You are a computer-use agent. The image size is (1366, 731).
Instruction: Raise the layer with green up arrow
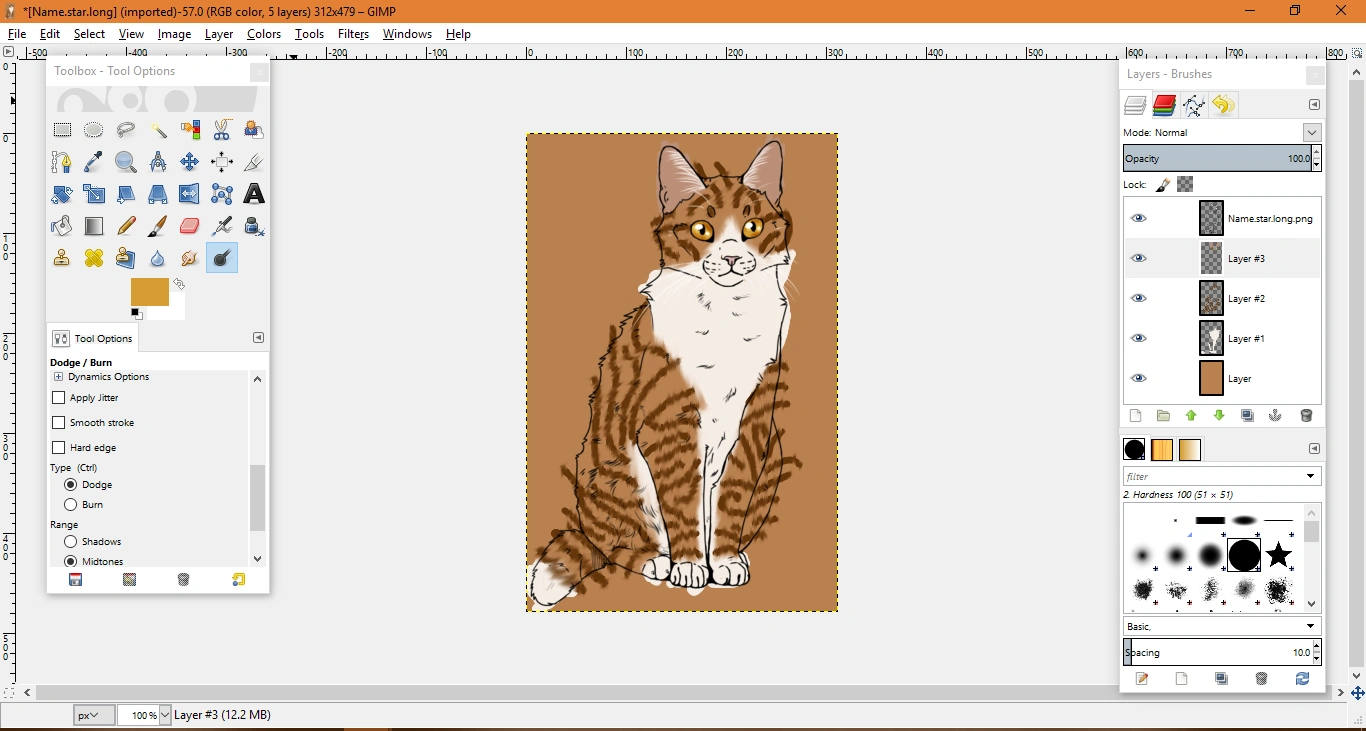pyautogui.click(x=1191, y=416)
